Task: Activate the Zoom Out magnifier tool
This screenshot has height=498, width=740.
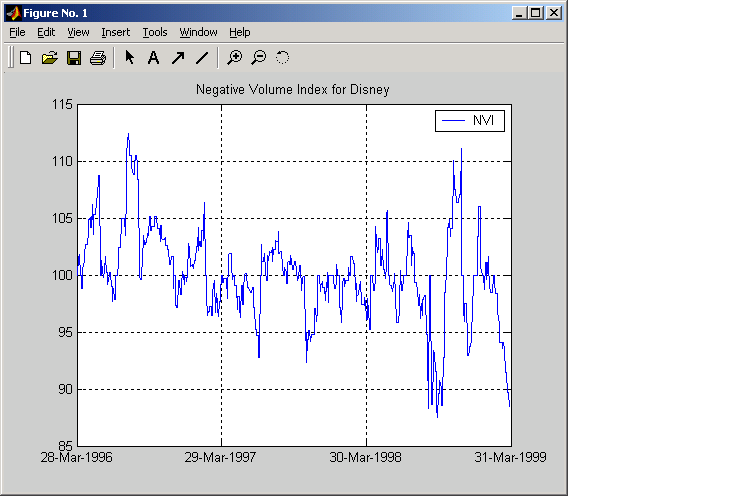Action: 258,58
